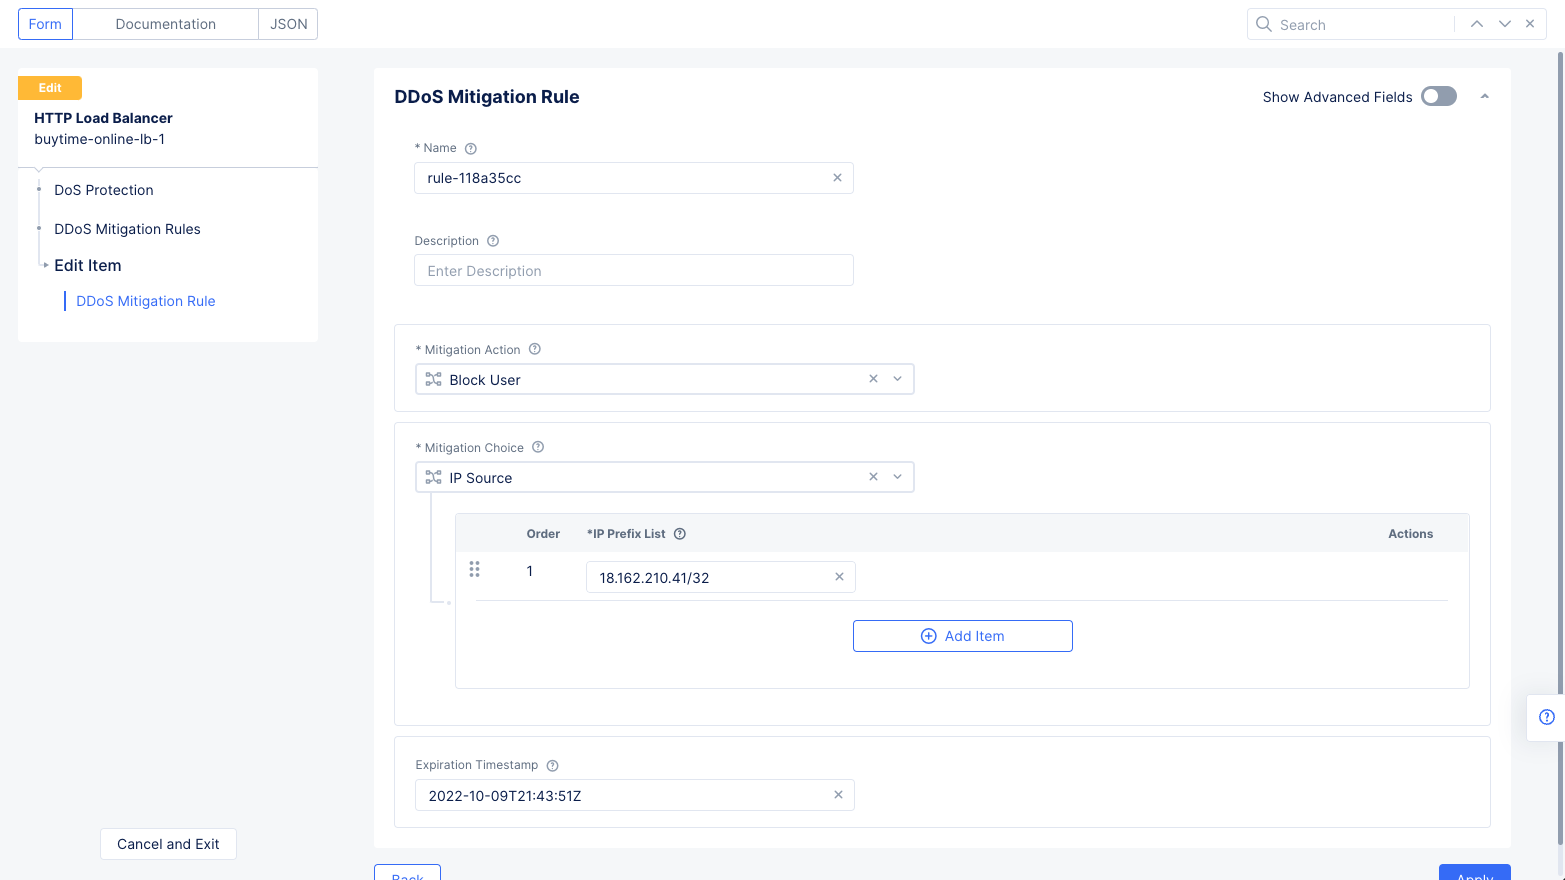The image size is (1565, 880).
Task: Click Cancel and Exit
Action: (x=168, y=844)
